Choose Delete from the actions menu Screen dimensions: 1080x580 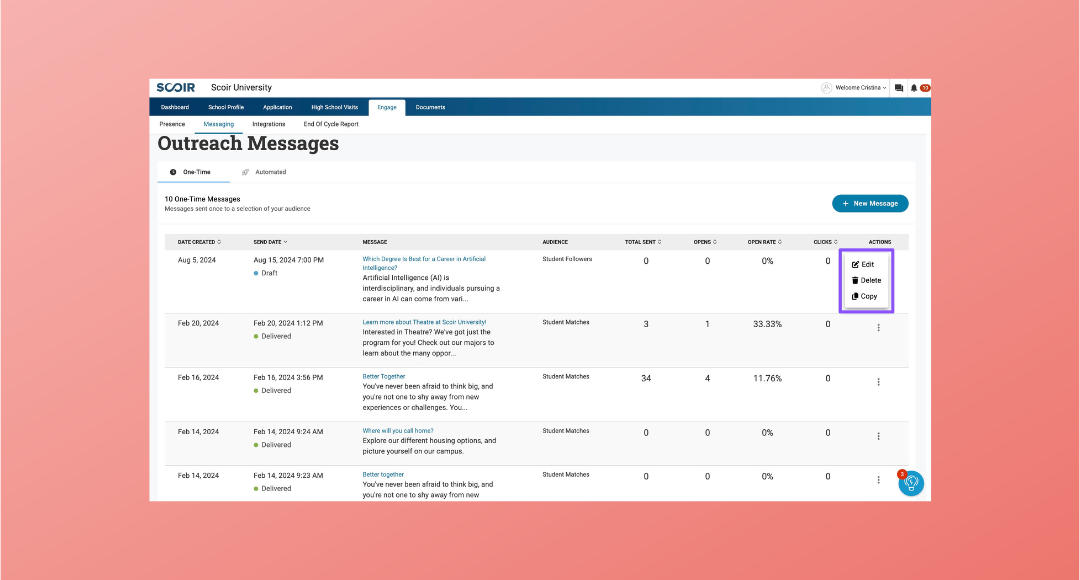pyautogui.click(x=866, y=280)
